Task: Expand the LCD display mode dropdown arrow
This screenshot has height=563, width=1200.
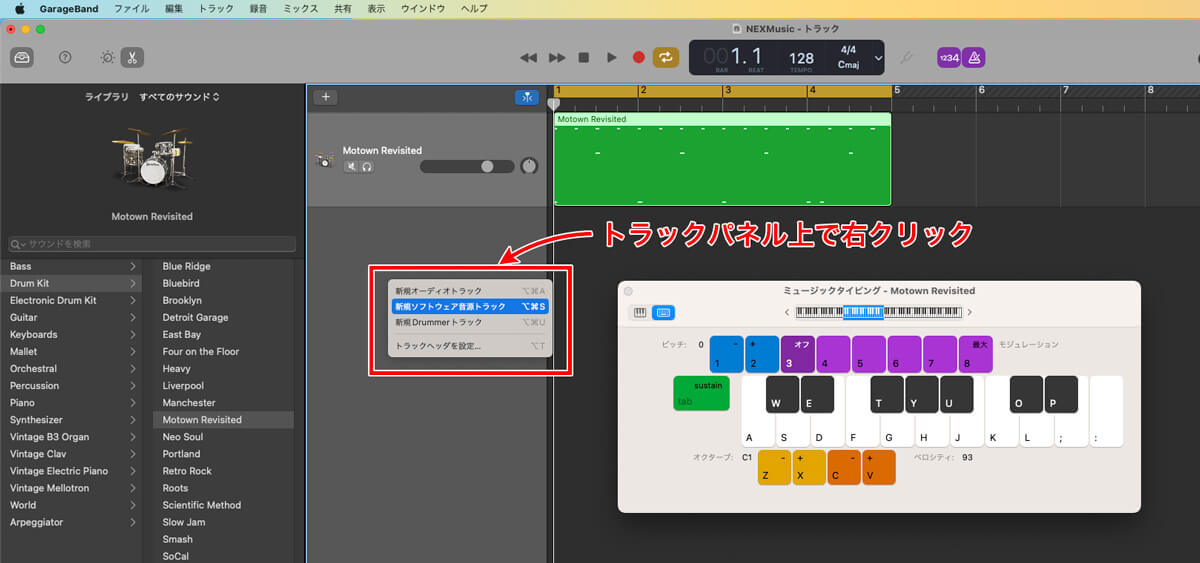Action: click(878, 58)
